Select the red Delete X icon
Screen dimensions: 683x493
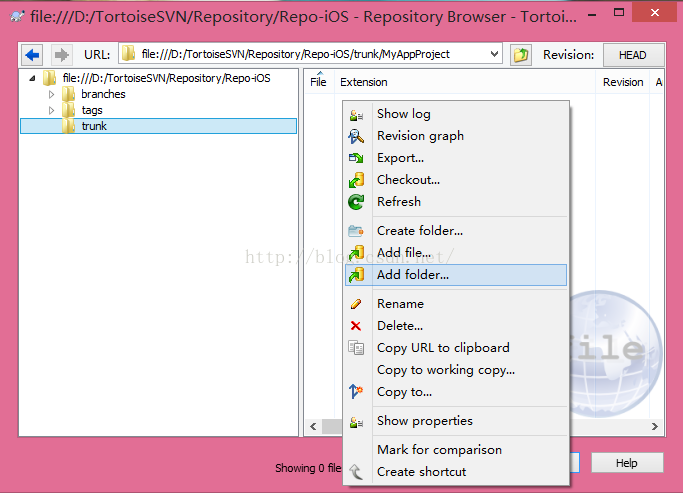356,326
